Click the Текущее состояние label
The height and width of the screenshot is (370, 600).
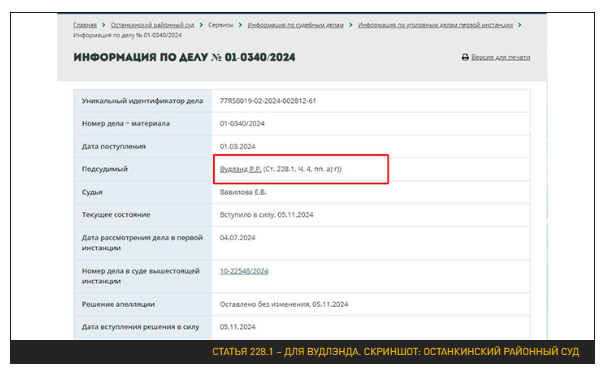point(116,215)
